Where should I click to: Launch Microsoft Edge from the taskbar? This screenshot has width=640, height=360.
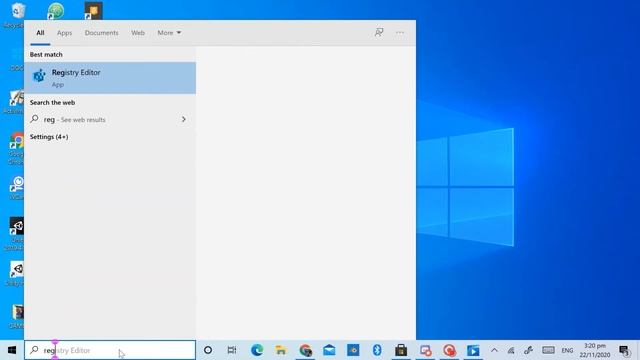click(x=257, y=350)
